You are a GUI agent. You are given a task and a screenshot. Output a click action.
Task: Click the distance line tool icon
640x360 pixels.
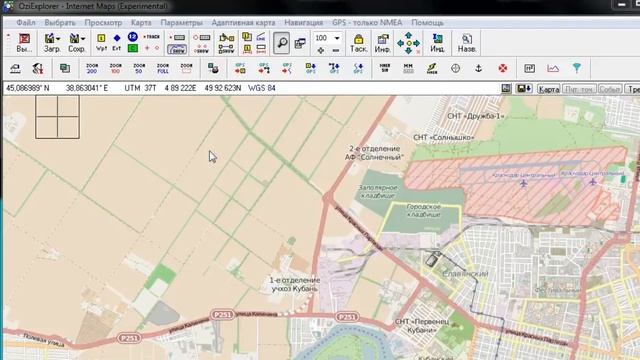pos(261,37)
